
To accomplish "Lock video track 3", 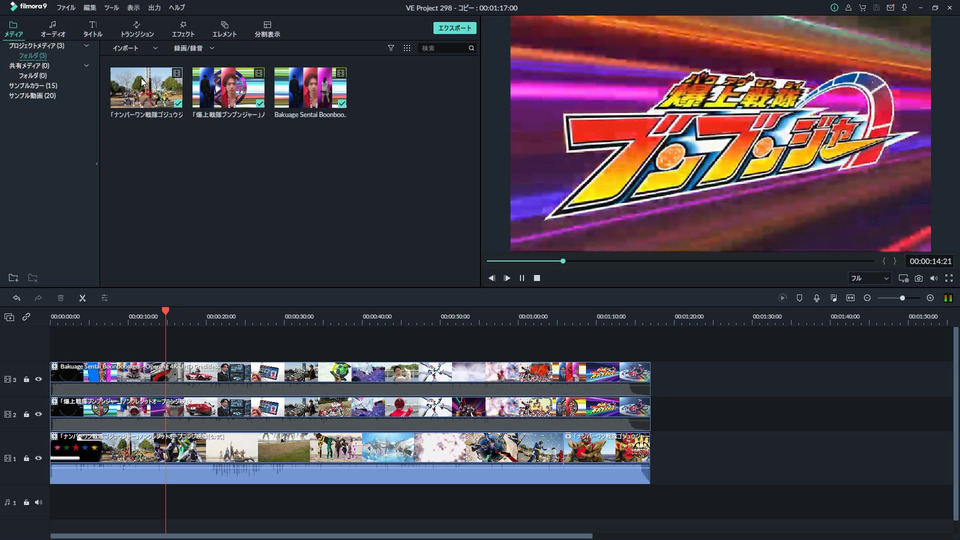I will pyautogui.click(x=26, y=380).
